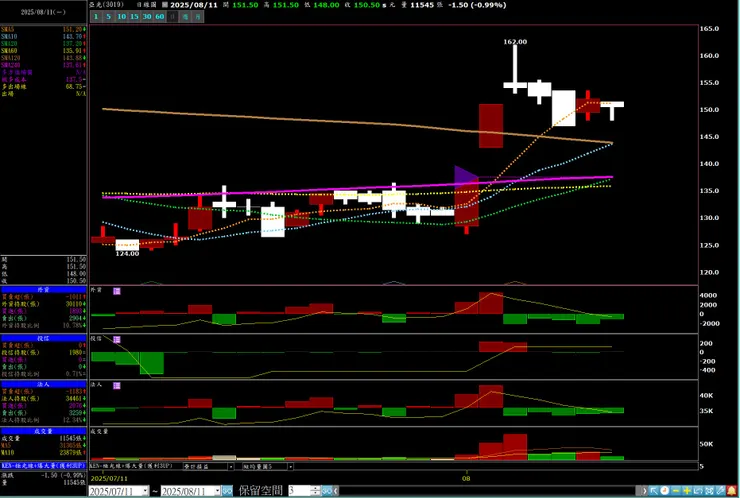Click the plus zoom-in icon
The width and height of the screenshot is (740, 498).
click(687, 491)
